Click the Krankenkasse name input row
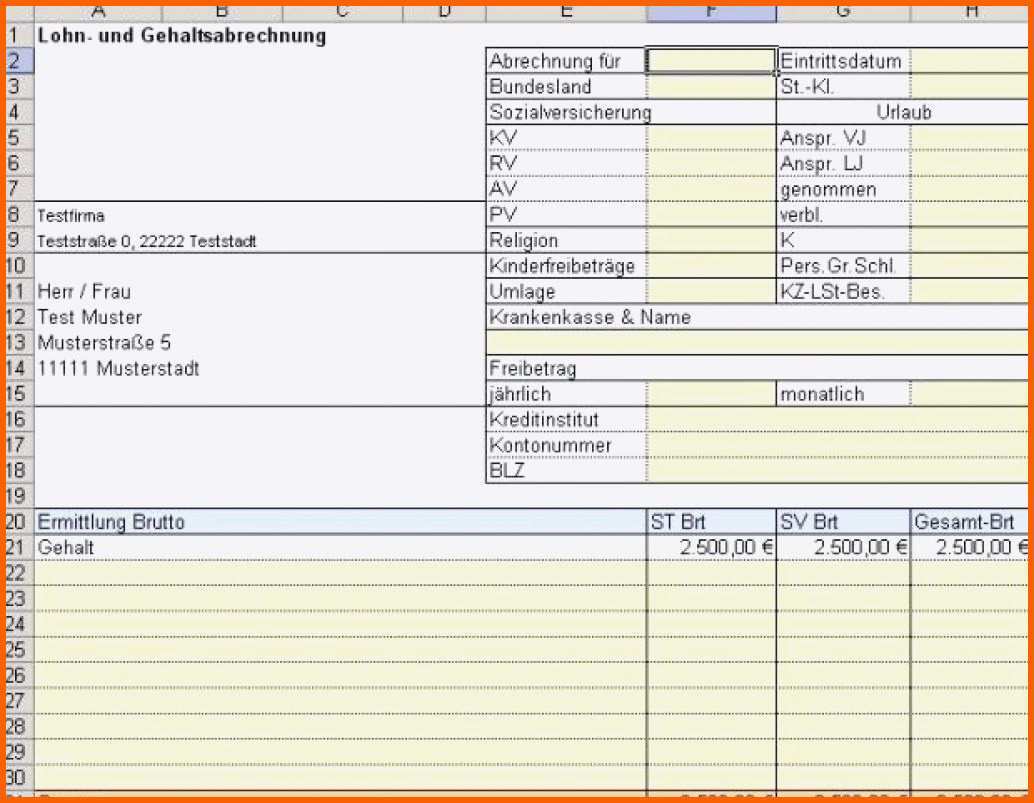 [x=757, y=343]
